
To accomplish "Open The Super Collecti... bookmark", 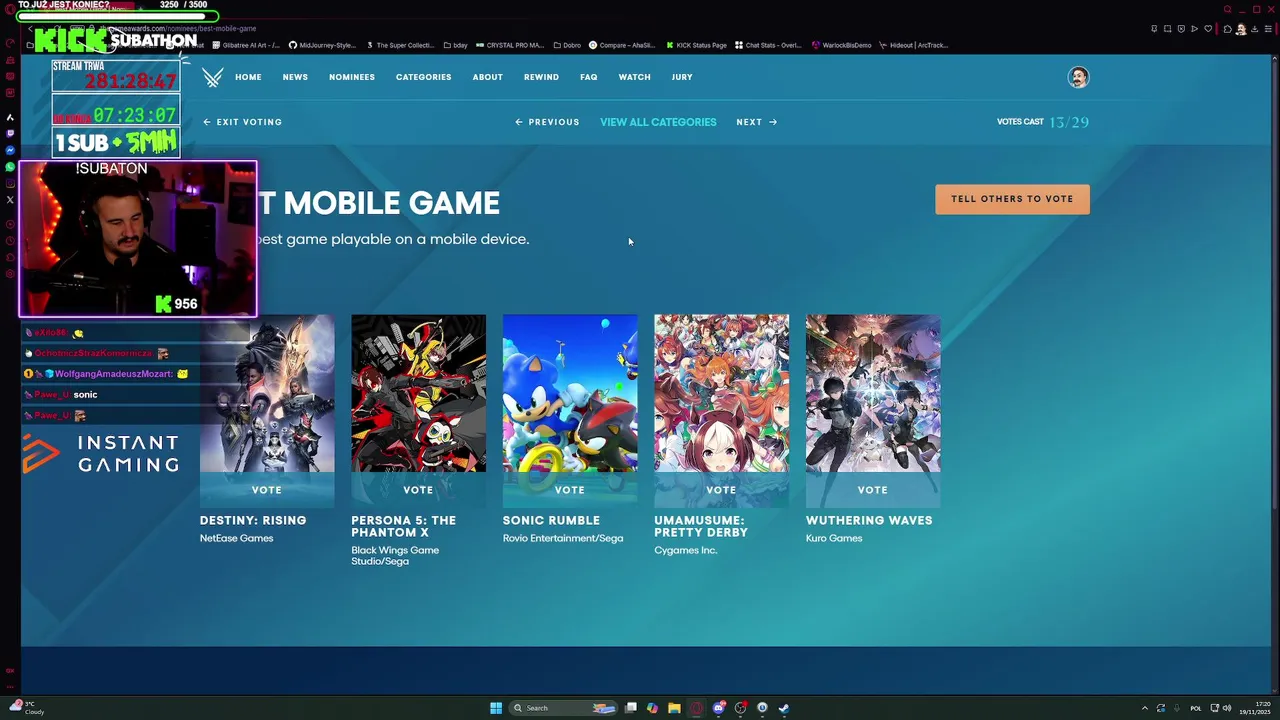I will [x=400, y=45].
